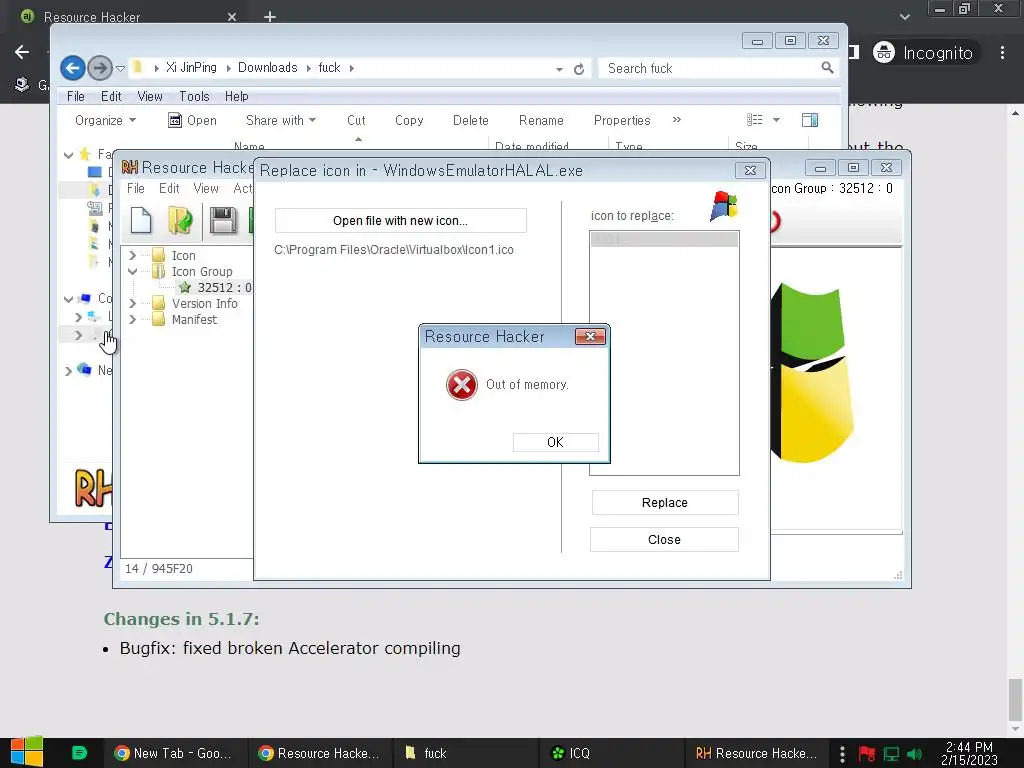The image size is (1024, 768).
Task: Close the Out of memory error dialog
Action: click(590, 336)
